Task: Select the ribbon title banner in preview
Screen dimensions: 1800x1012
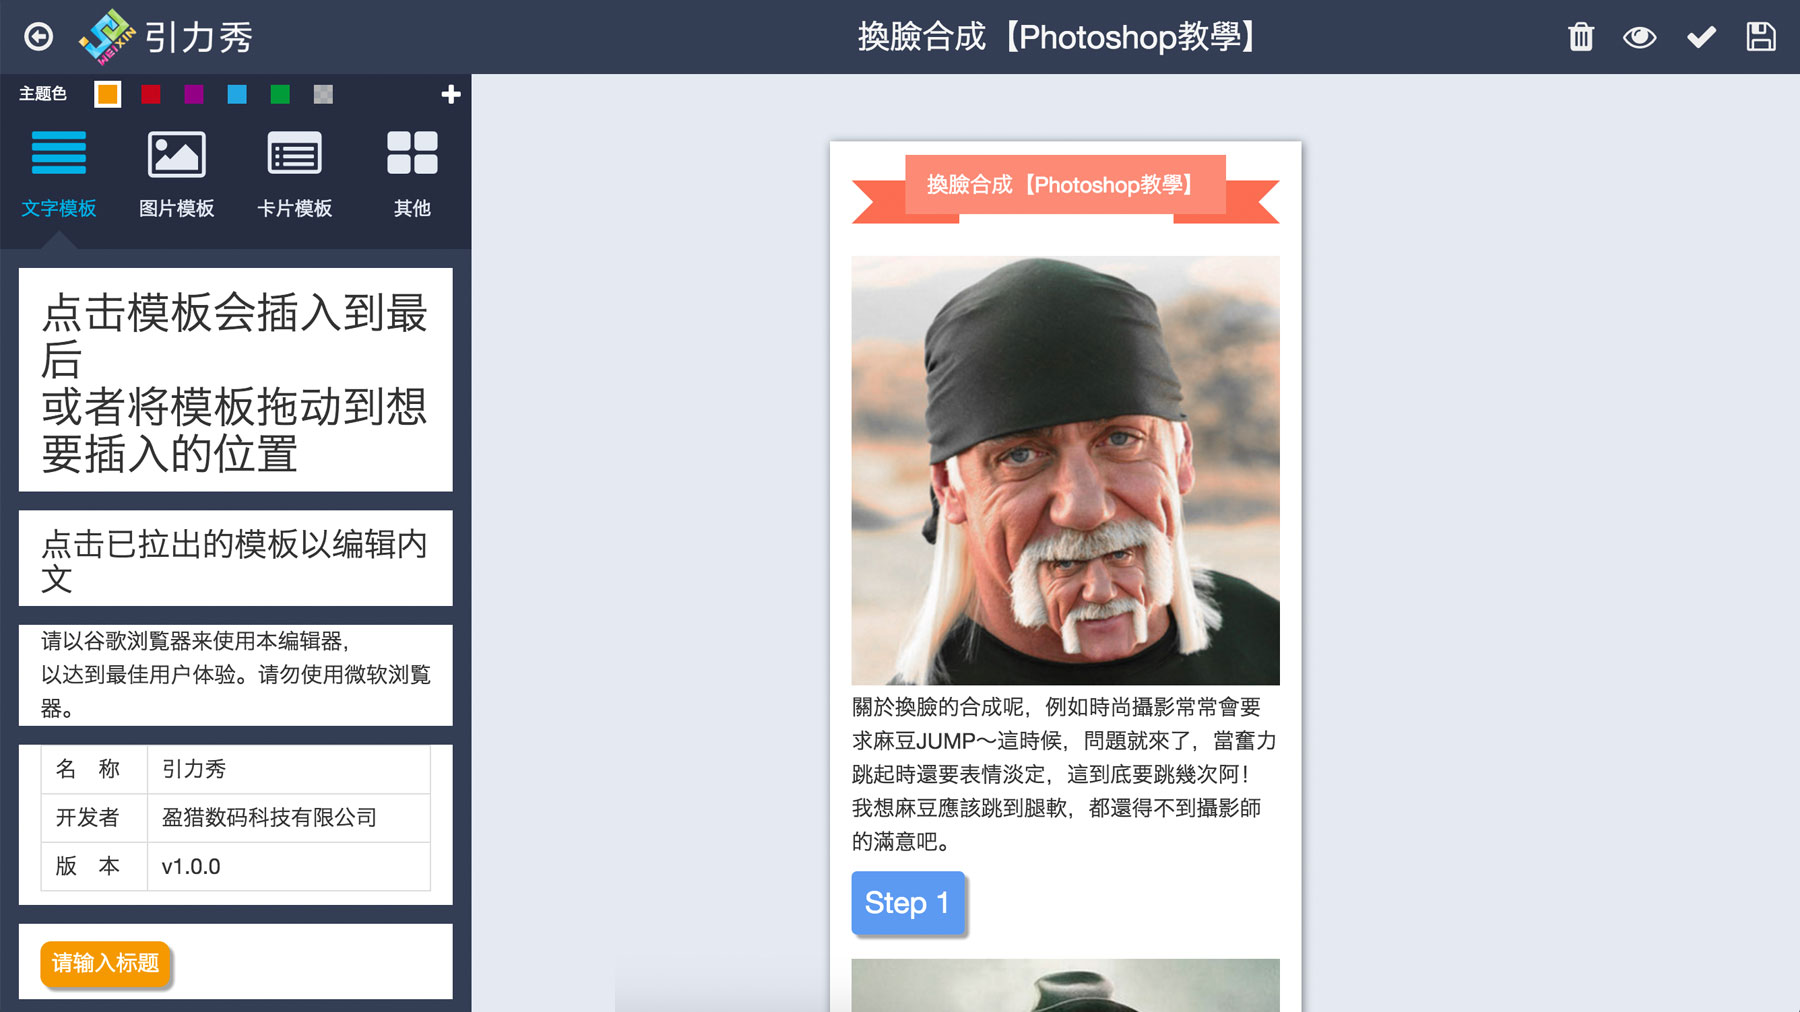Action: coord(1065,186)
